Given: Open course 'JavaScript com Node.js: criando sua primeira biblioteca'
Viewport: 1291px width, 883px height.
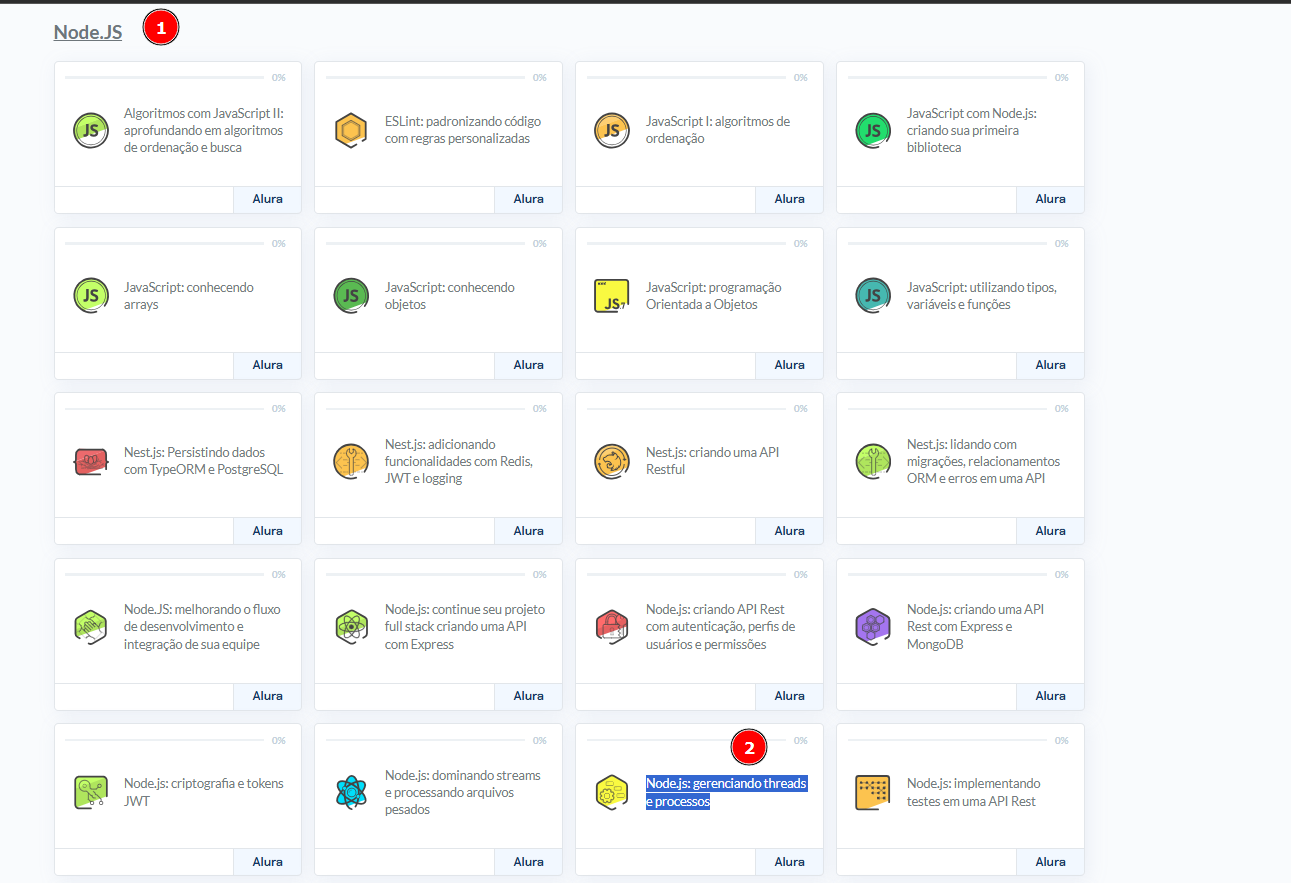Looking at the screenshot, I should (972, 130).
